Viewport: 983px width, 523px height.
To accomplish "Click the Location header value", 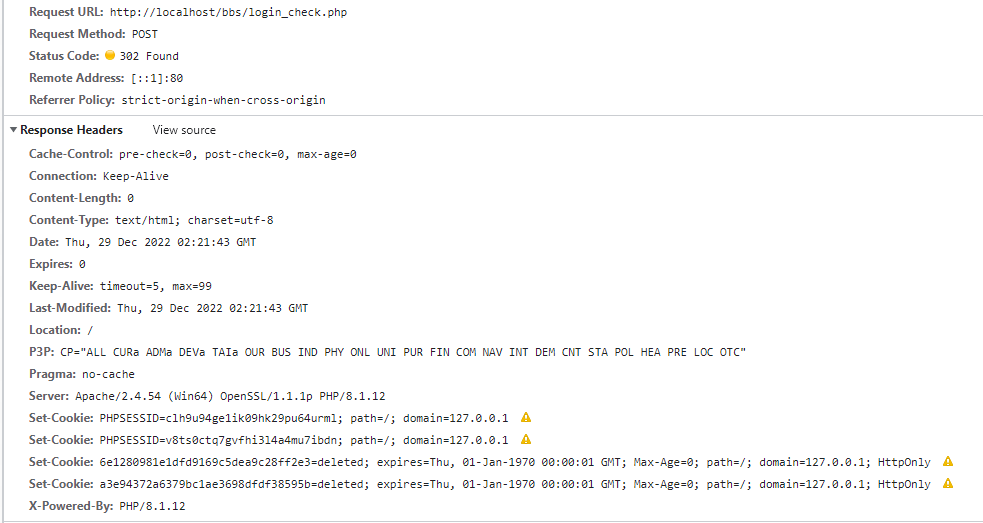I will 90,330.
